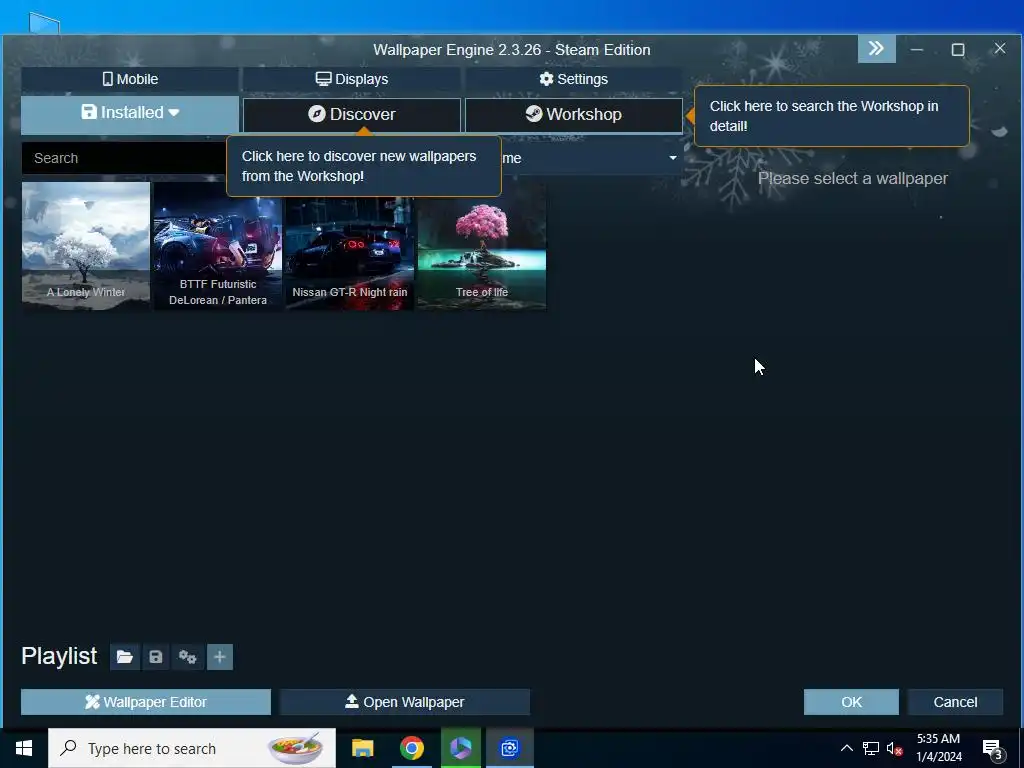
Task: Click the save playlist disk icon
Action: coord(155,657)
